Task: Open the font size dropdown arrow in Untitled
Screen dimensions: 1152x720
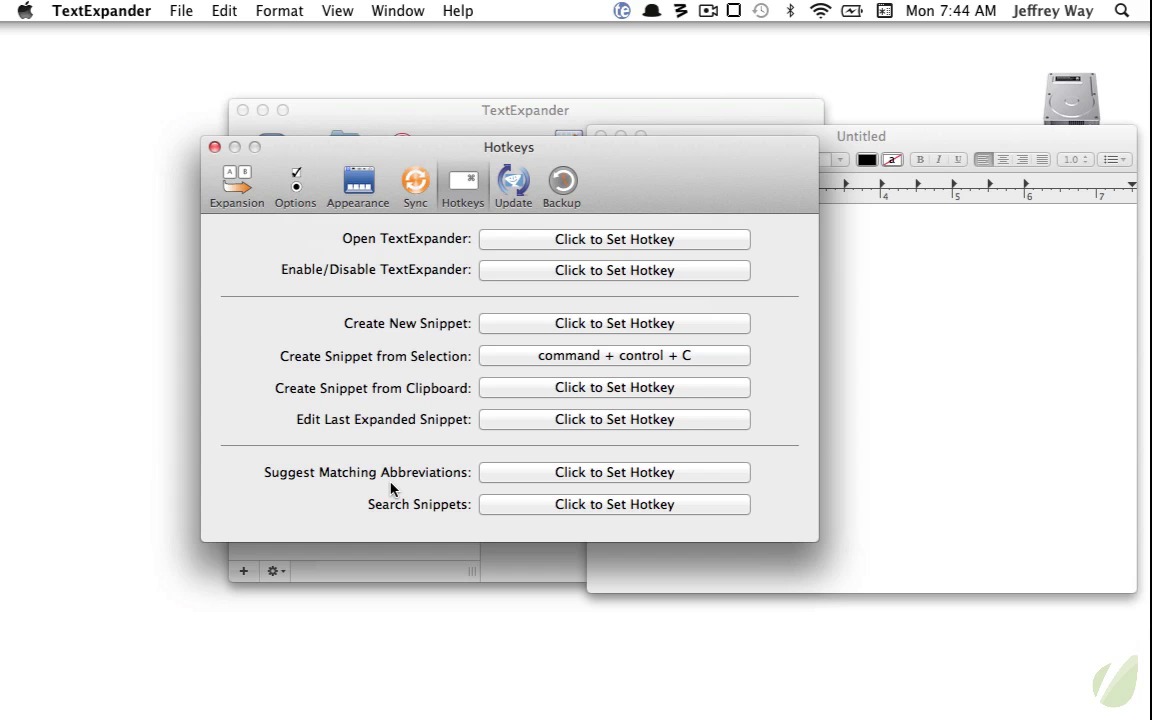Action: (840, 159)
